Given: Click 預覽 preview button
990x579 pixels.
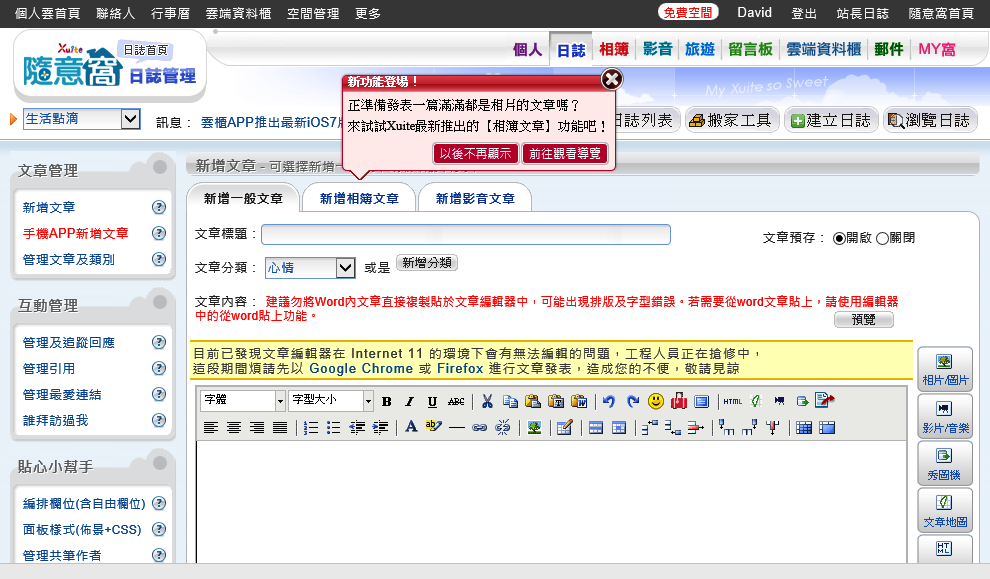Looking at the screenshot, I should pos(863,319).
